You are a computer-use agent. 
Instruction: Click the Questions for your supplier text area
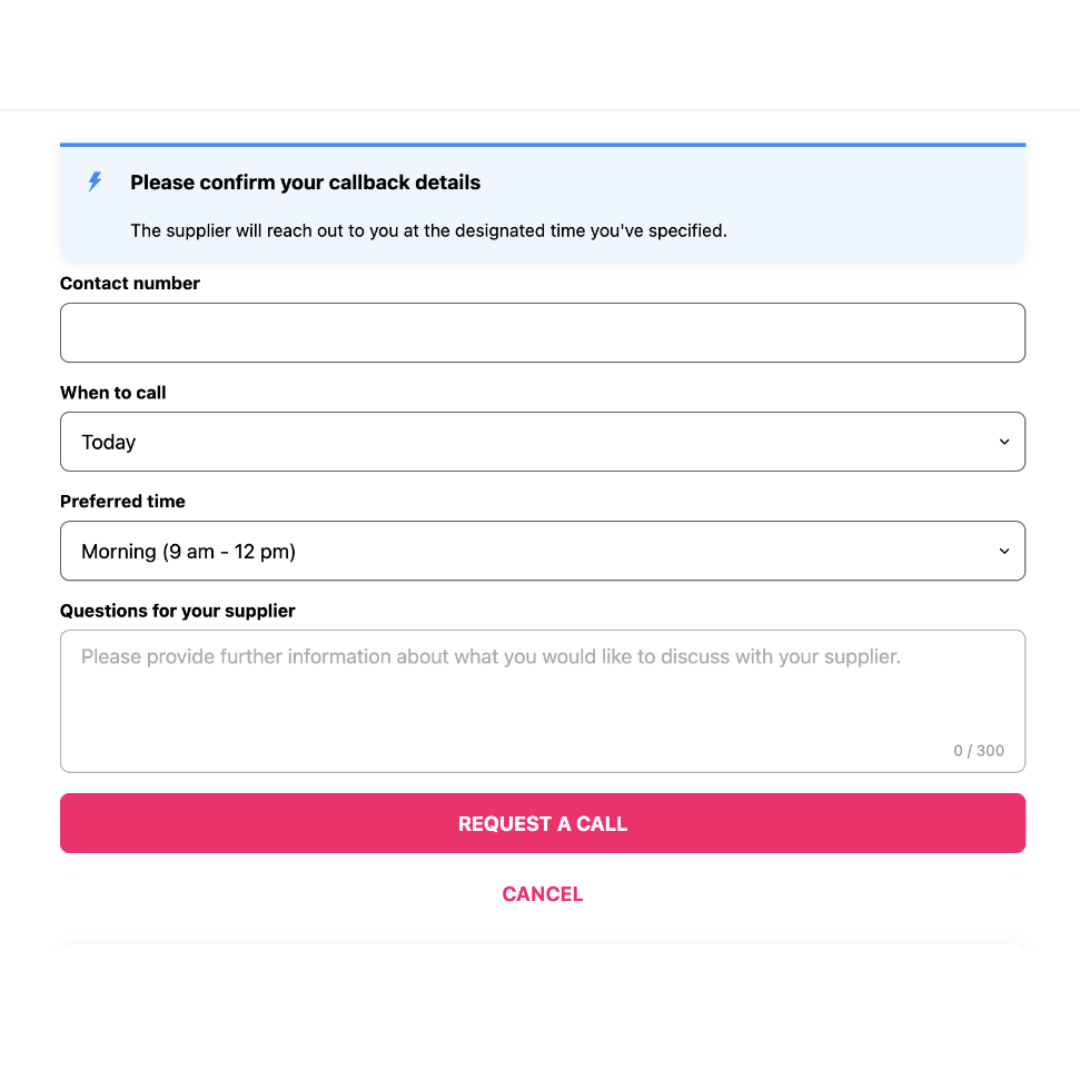click(542, 700)
